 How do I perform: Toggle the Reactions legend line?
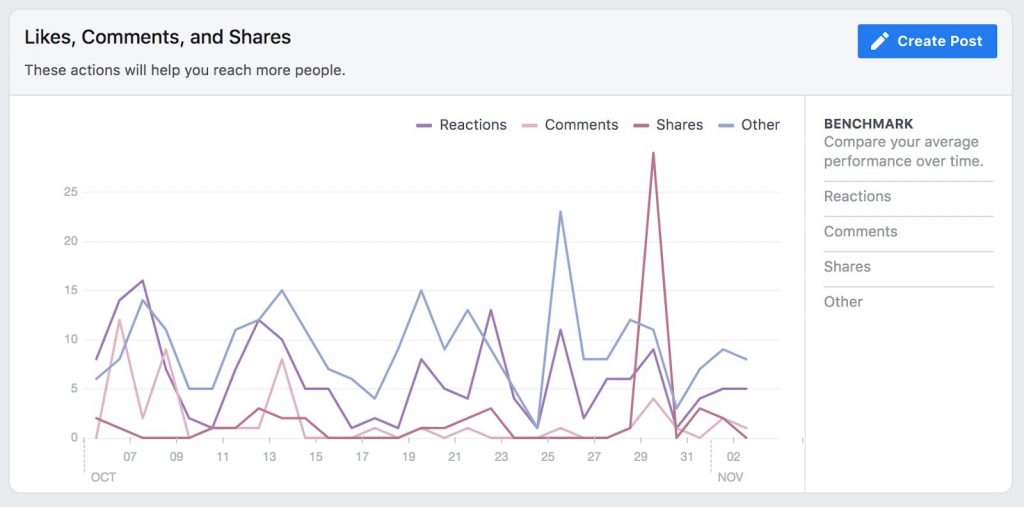[x=462, y=125]
